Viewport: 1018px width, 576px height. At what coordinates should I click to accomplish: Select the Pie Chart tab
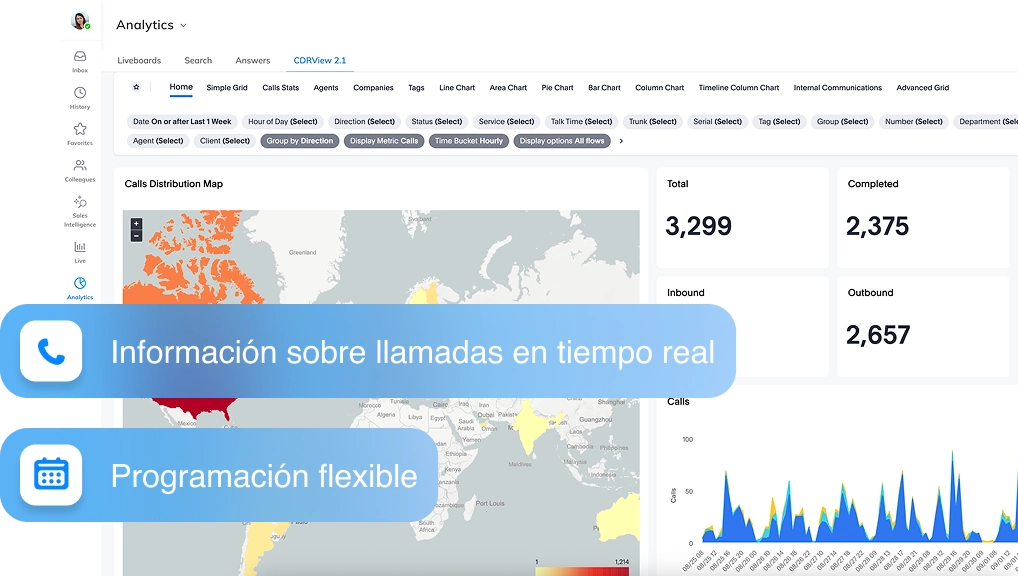(x=557, y=88)
